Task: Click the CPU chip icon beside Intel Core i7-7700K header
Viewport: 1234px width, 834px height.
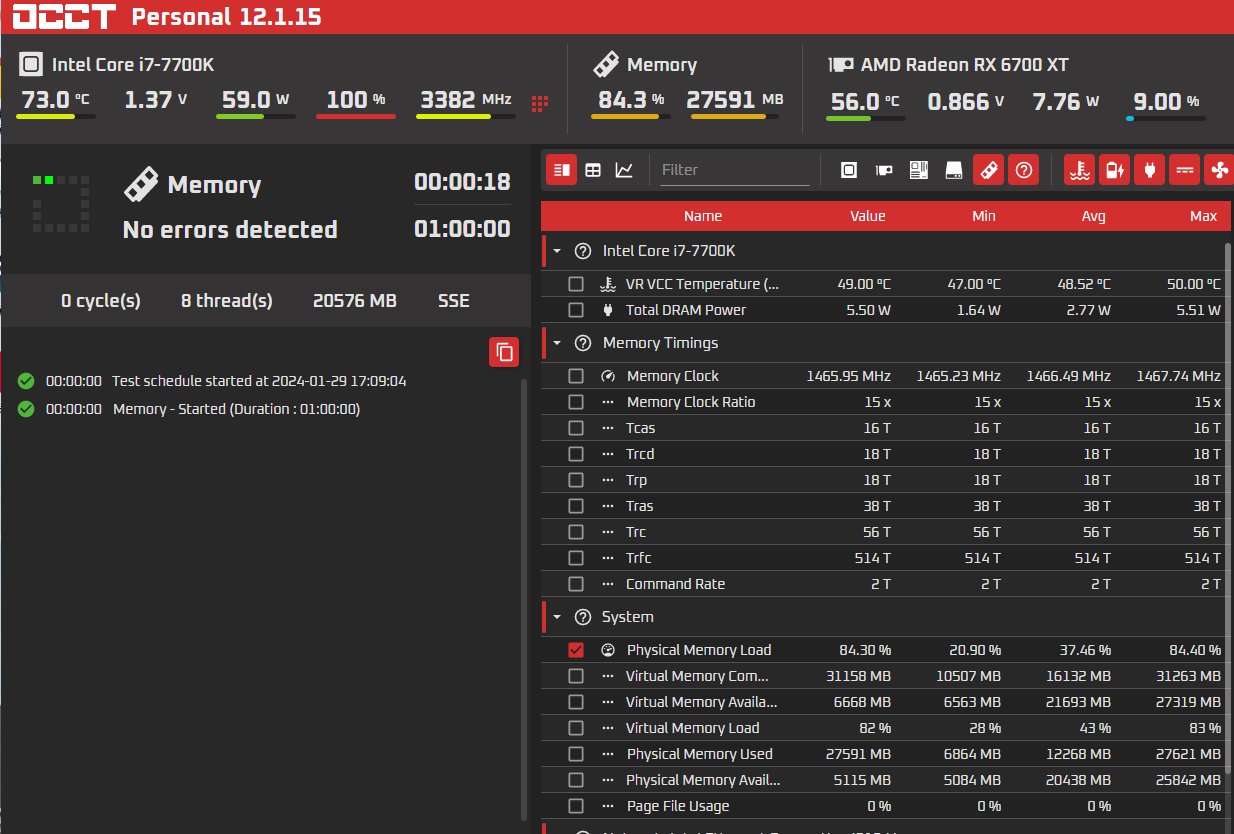Action: pos(32,65)
